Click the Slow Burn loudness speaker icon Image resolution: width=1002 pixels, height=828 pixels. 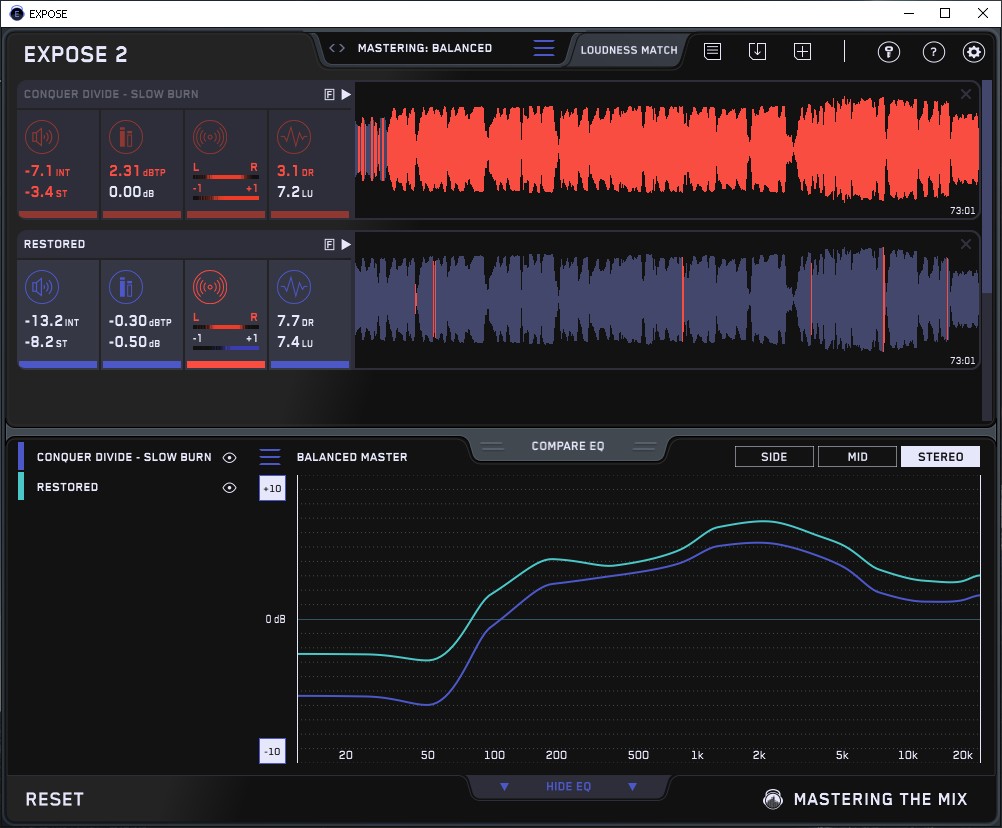click(x=42, y=137)
